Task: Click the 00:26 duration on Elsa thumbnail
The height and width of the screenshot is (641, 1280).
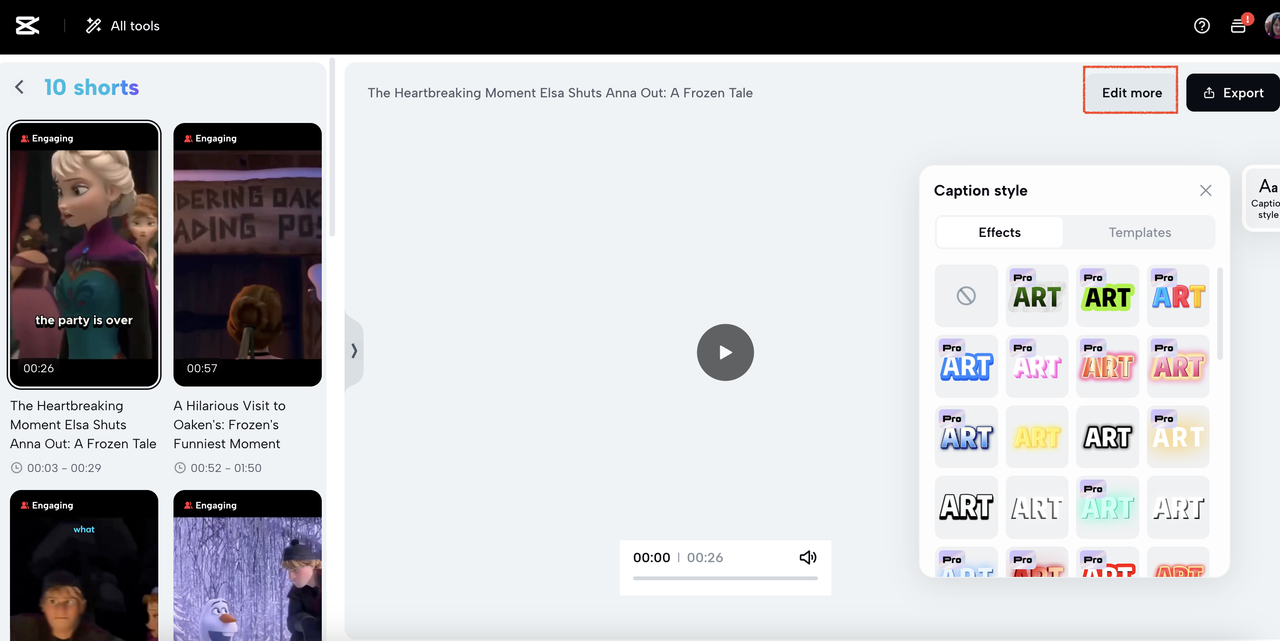Action: [39, 368]
